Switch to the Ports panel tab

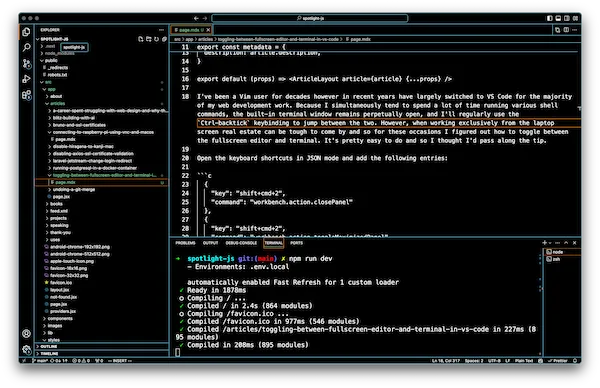click(296, 243)
